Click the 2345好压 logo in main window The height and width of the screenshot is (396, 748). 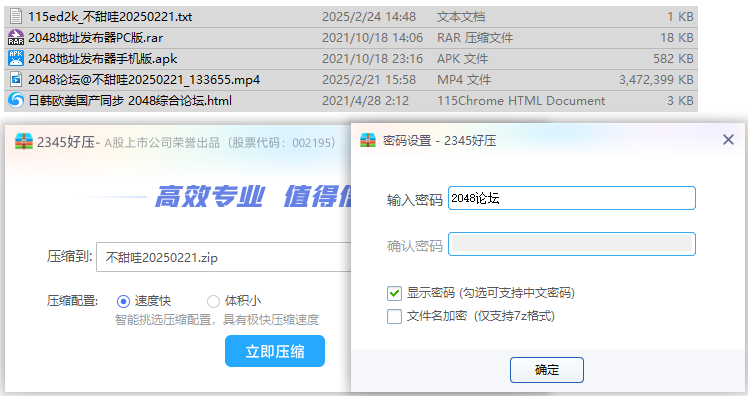(24, 142)
